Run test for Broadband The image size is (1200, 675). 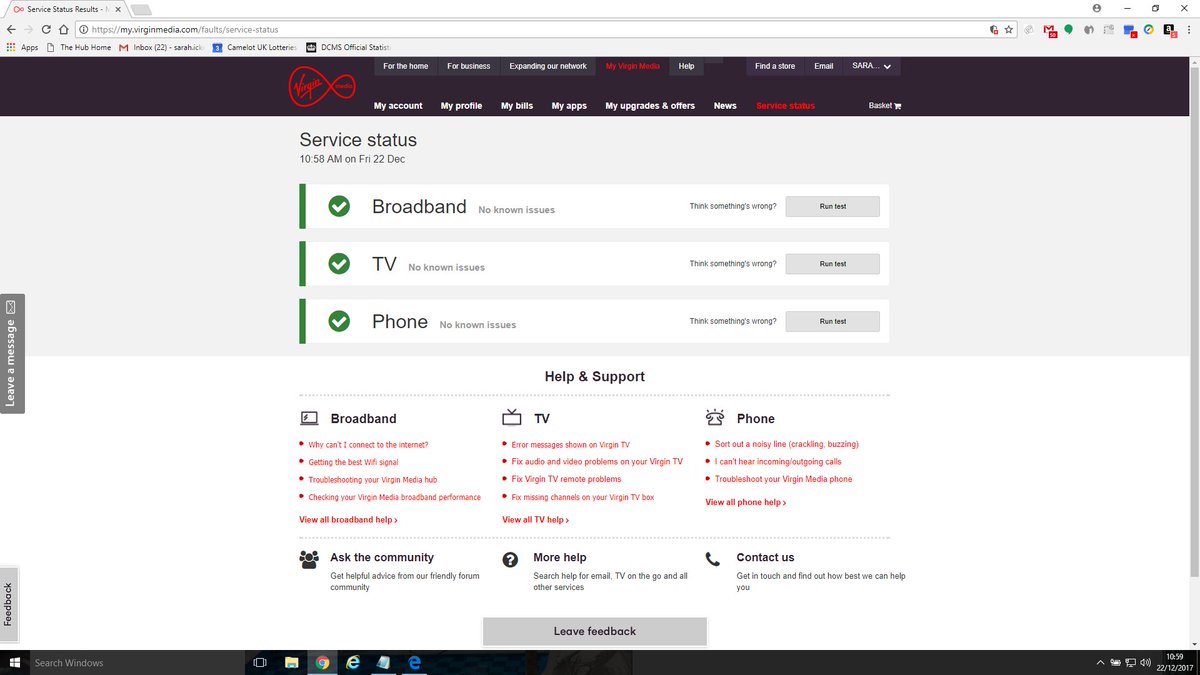[832, 206]
